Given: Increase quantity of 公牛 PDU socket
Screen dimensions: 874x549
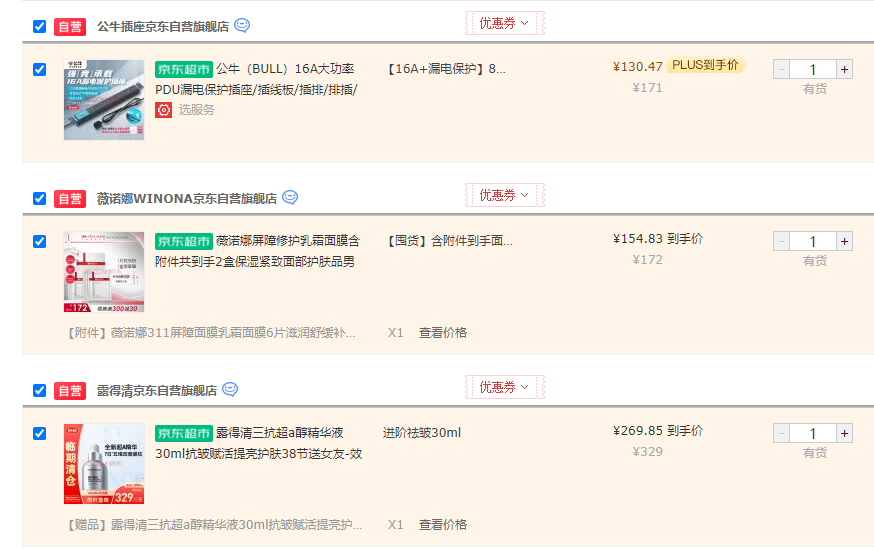Looking at the screenshot, I should point(844,70).
